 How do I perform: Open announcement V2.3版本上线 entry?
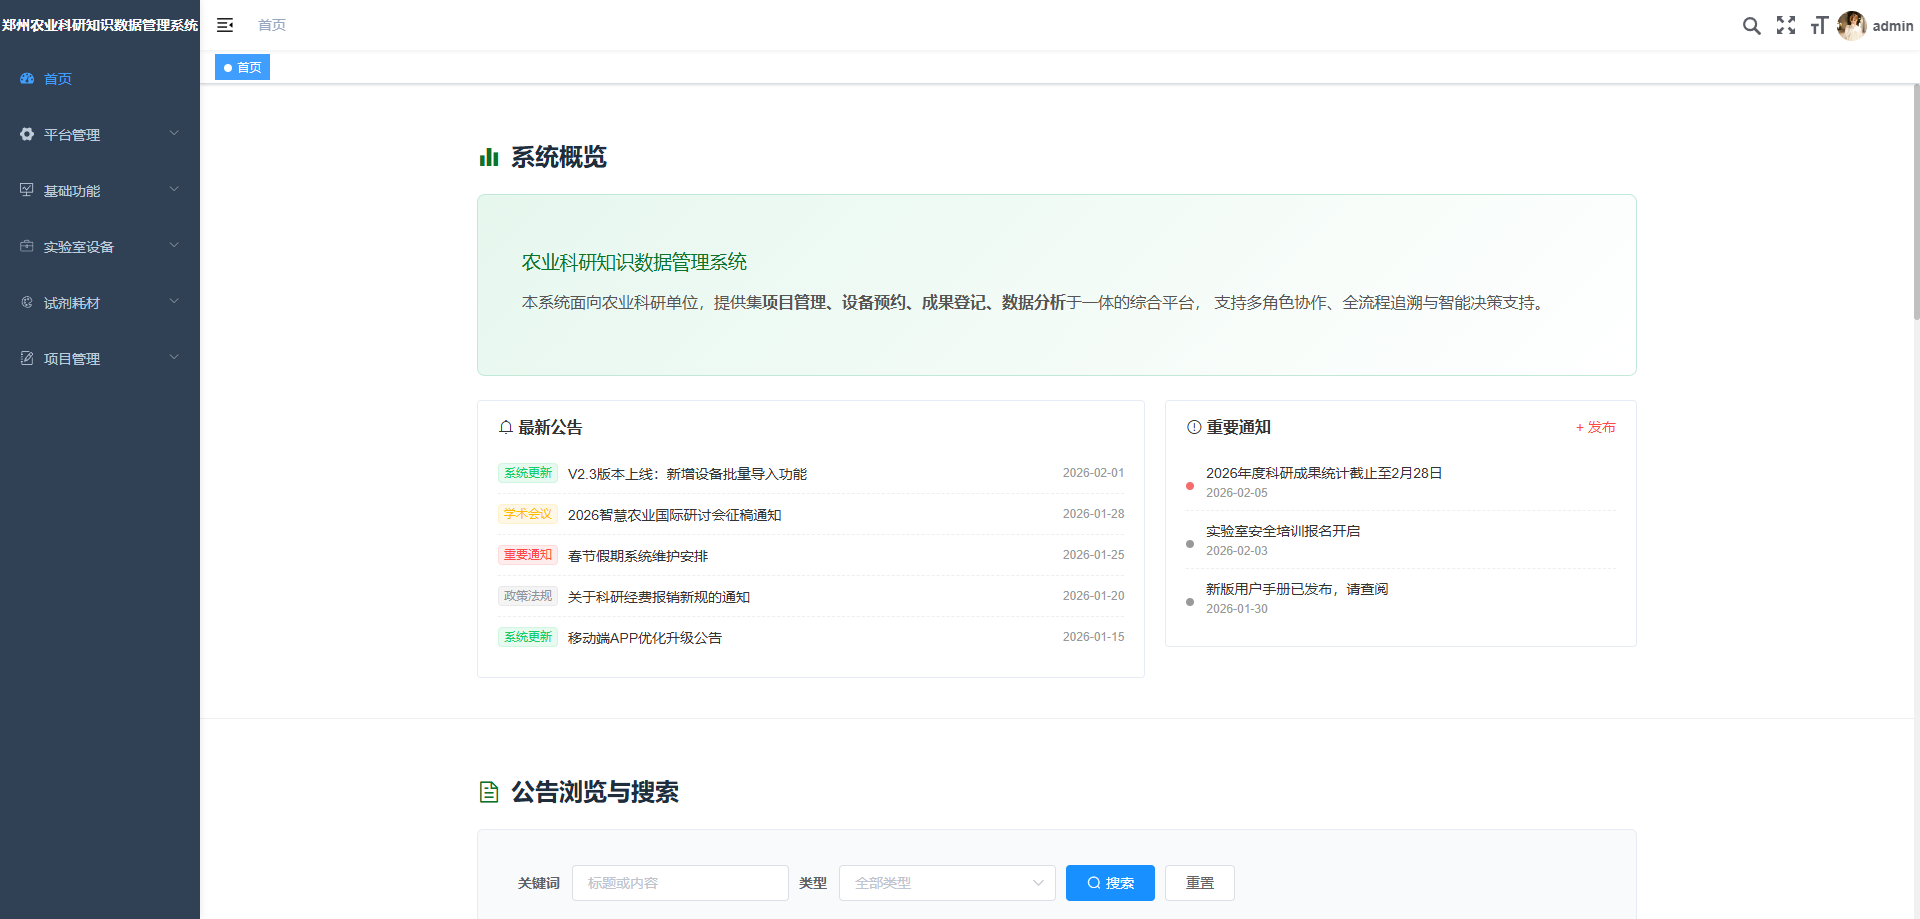tap(686, 473)
